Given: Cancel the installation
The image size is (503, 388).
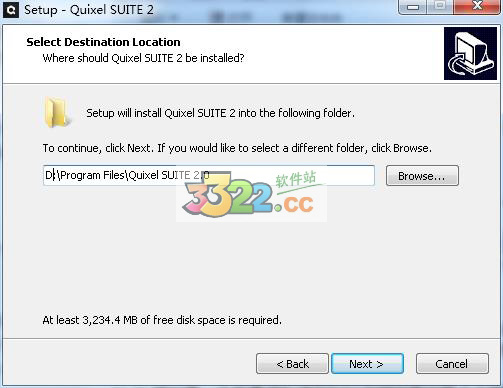Looking at the screenshot, I should coord(452,364).
